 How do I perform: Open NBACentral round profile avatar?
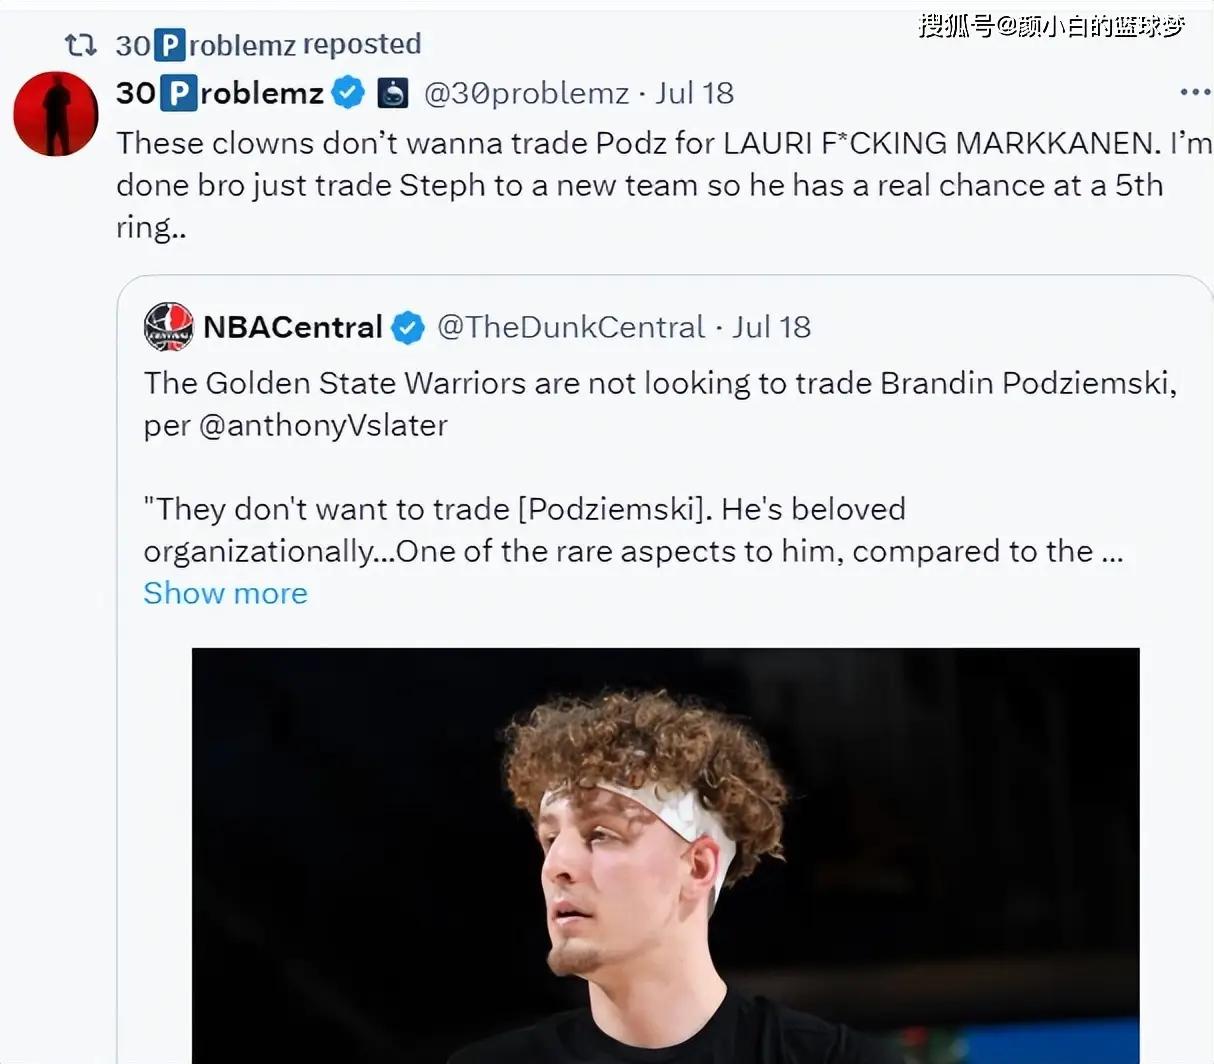(168, 327)
